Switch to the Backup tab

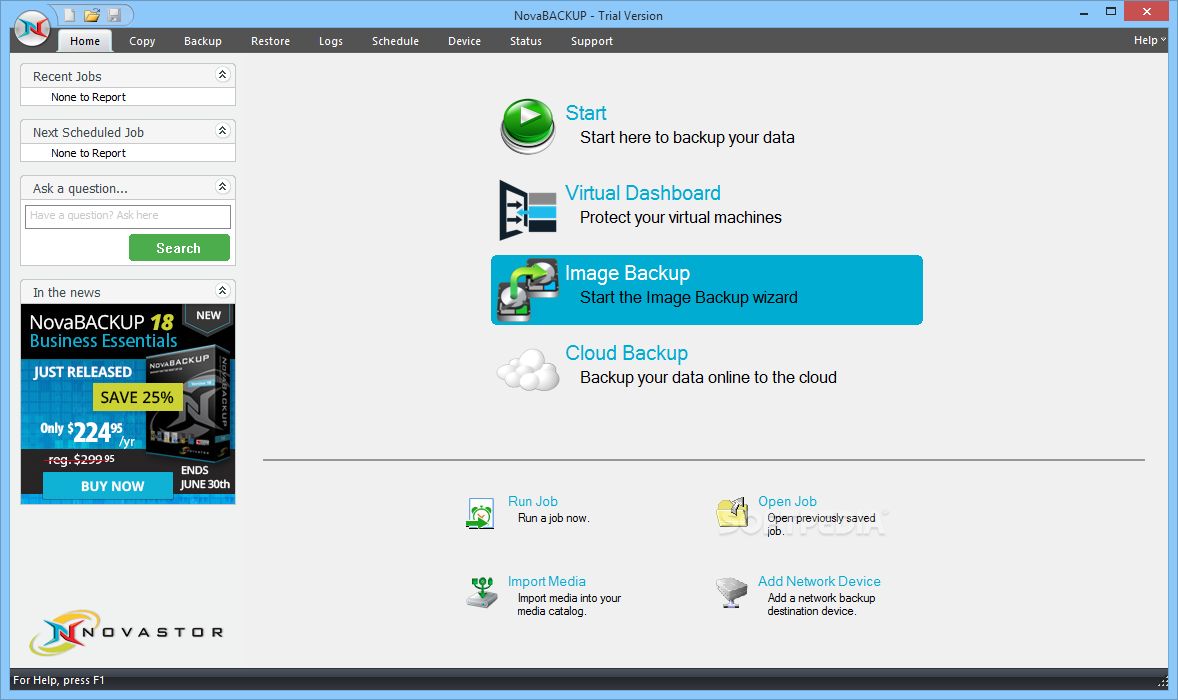tap(203, 41)
